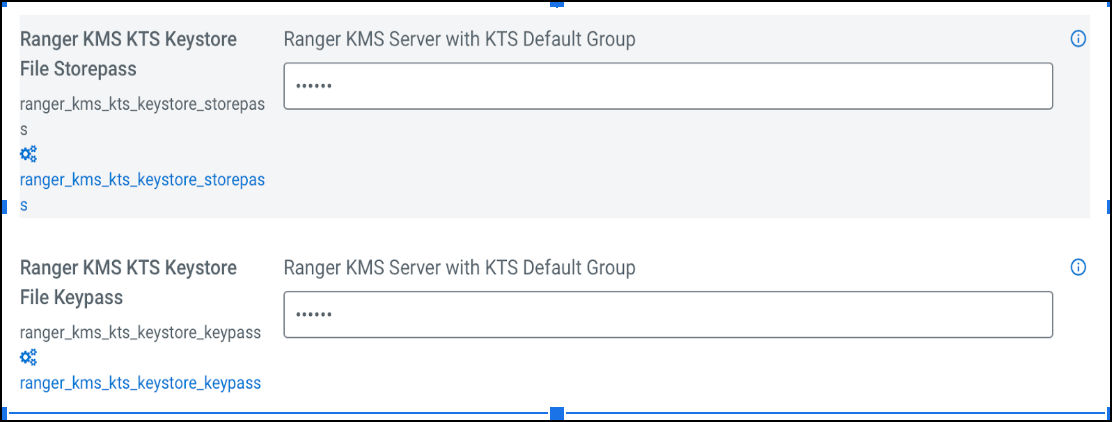Image resolution: width=1112 pixels, height=422 pixels.
Task: Open the blue ranger_kms_kts_keystore_keypass link
Action: click(x=140, y=383)
